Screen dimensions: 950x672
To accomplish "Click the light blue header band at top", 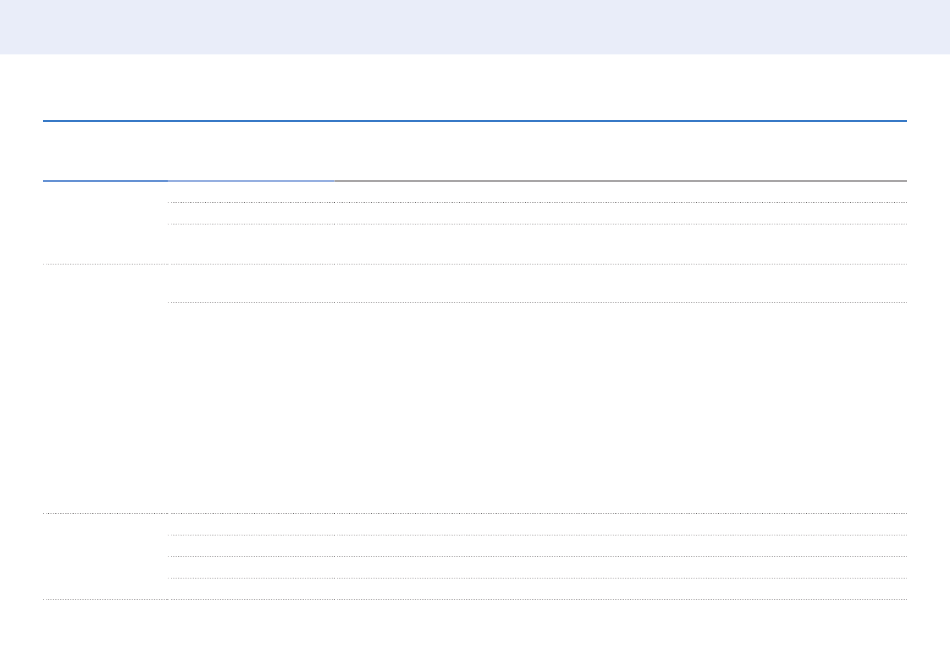I will click(x=475, y=27).
